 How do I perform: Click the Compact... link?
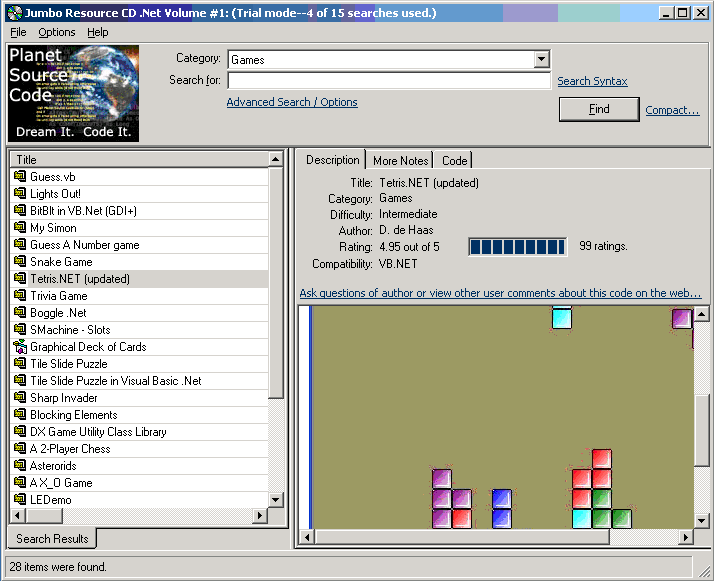click(672, 110)
